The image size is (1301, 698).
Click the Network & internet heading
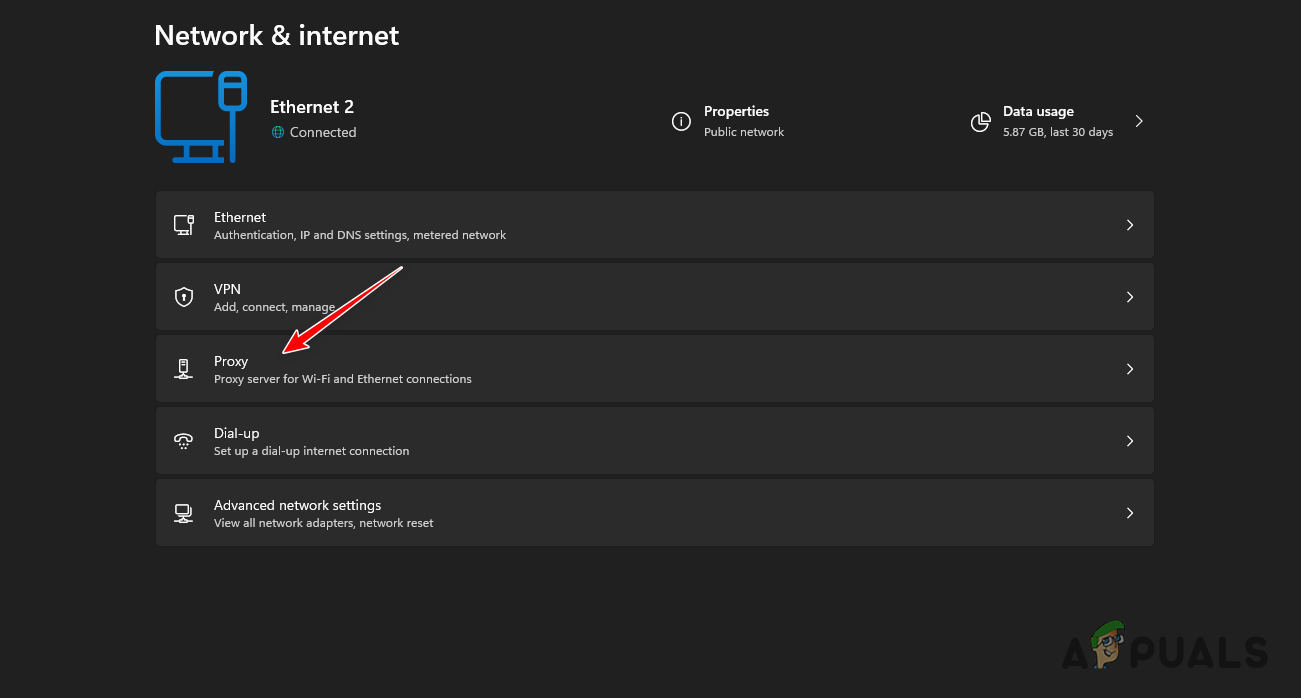click(x=276, y=35)
